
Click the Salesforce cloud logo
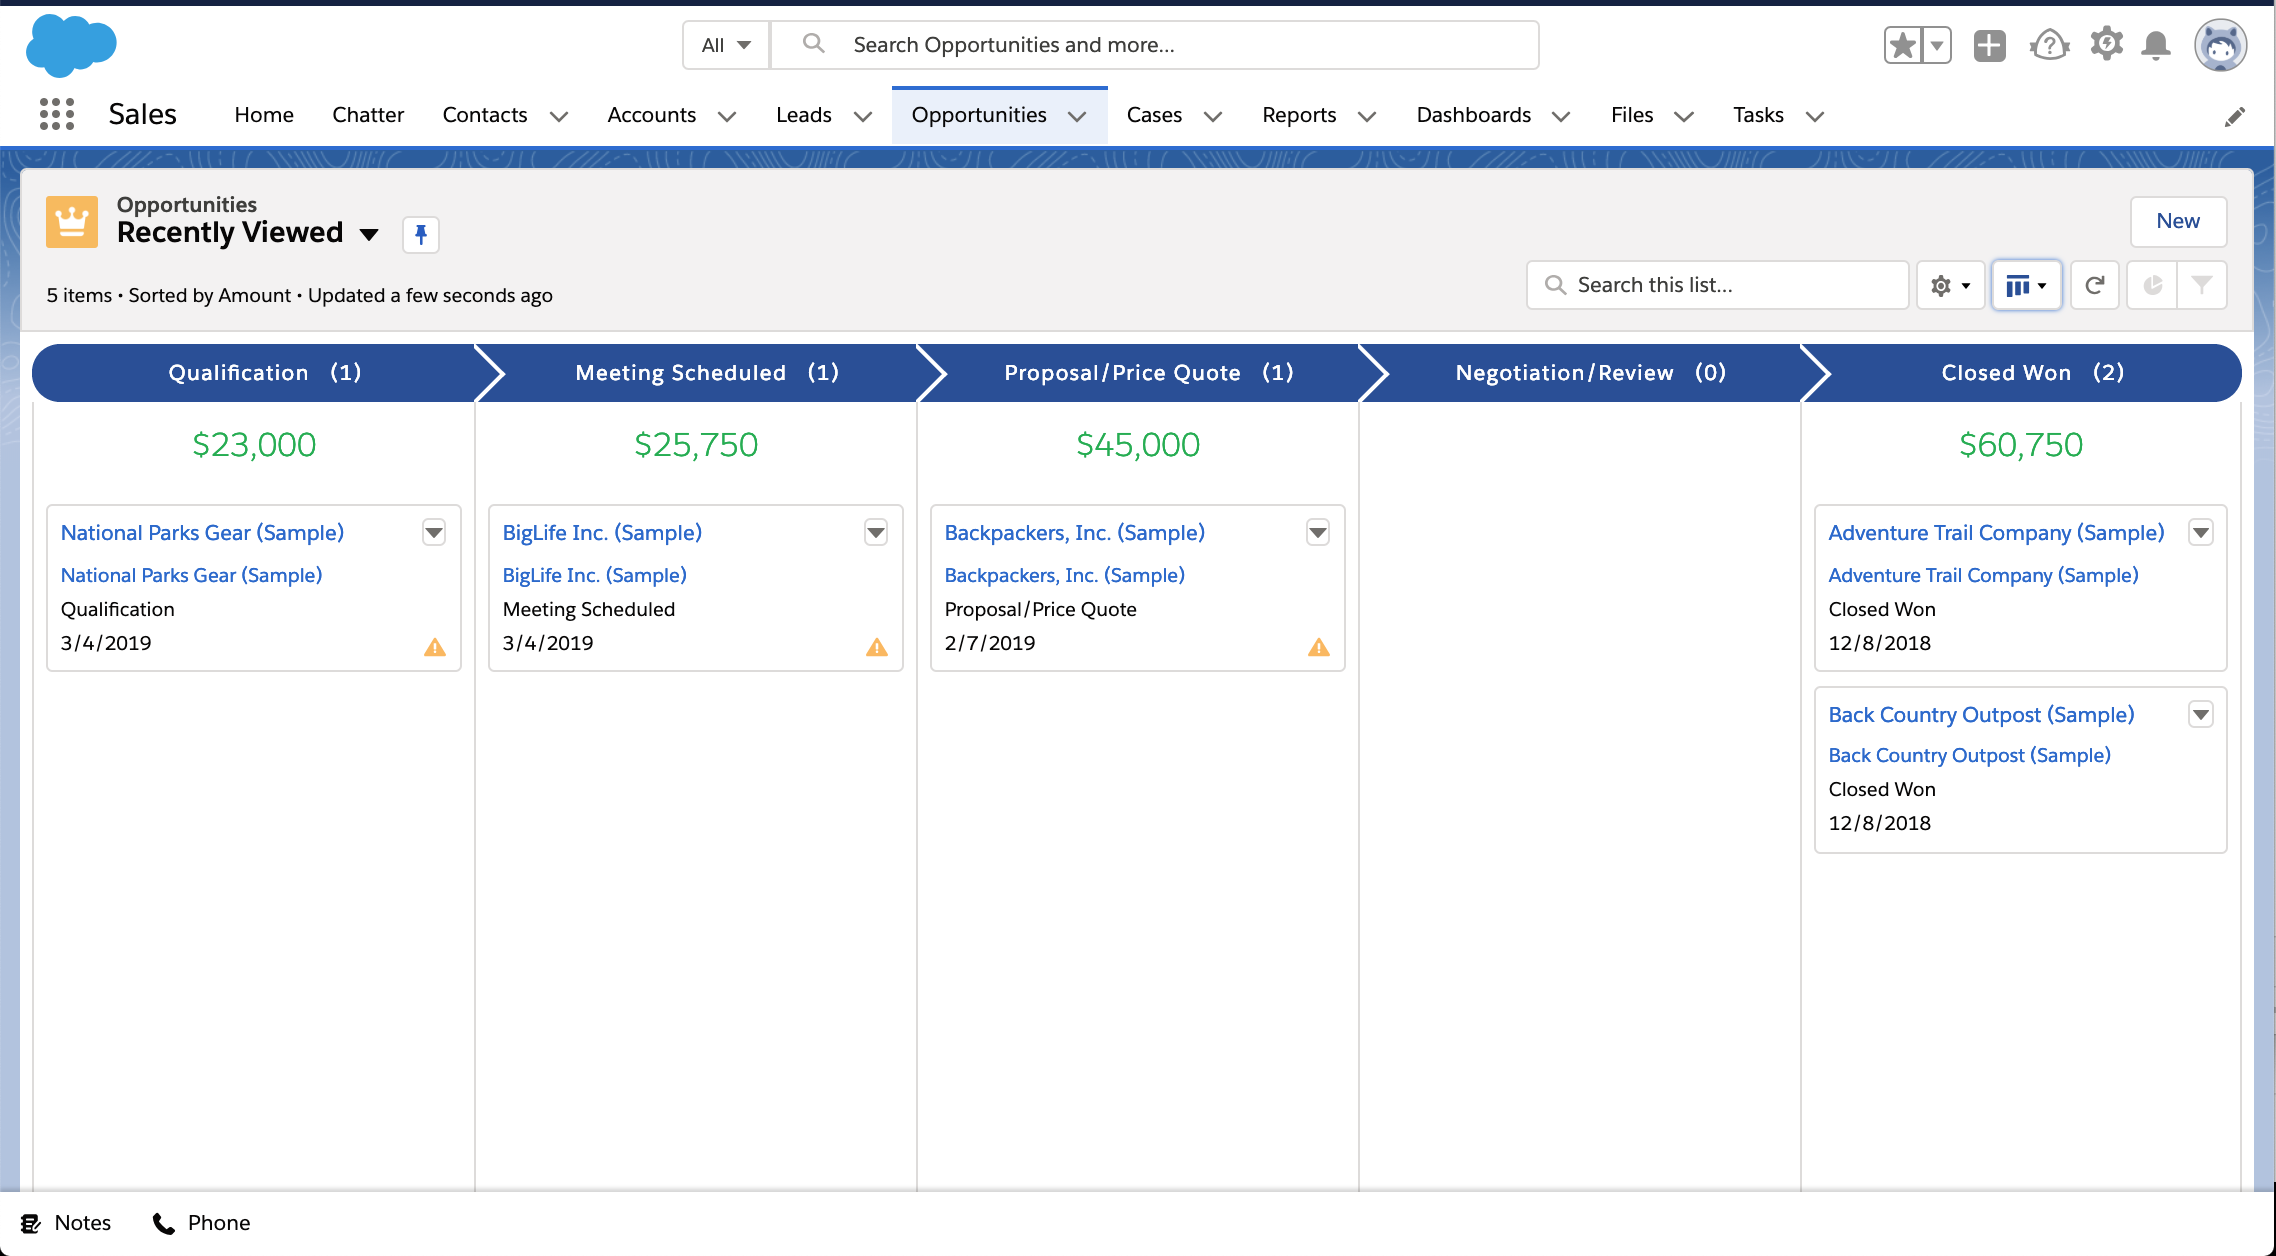71,45
